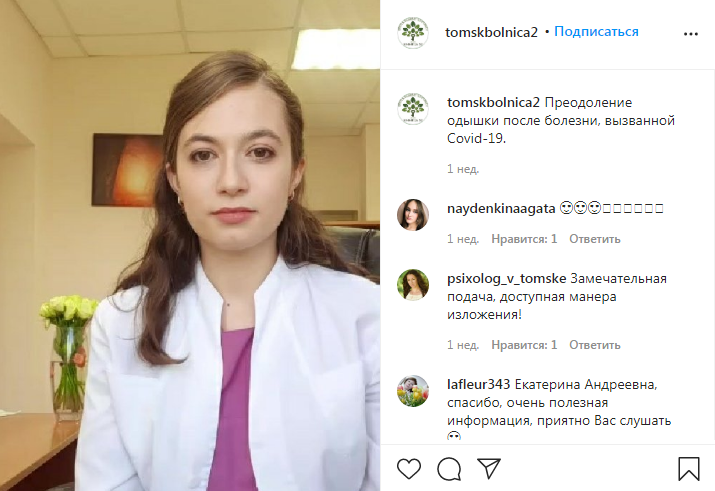
Task: Reply to psixolog_v_tomske's comment with Ответить
Action: point(595,345)
